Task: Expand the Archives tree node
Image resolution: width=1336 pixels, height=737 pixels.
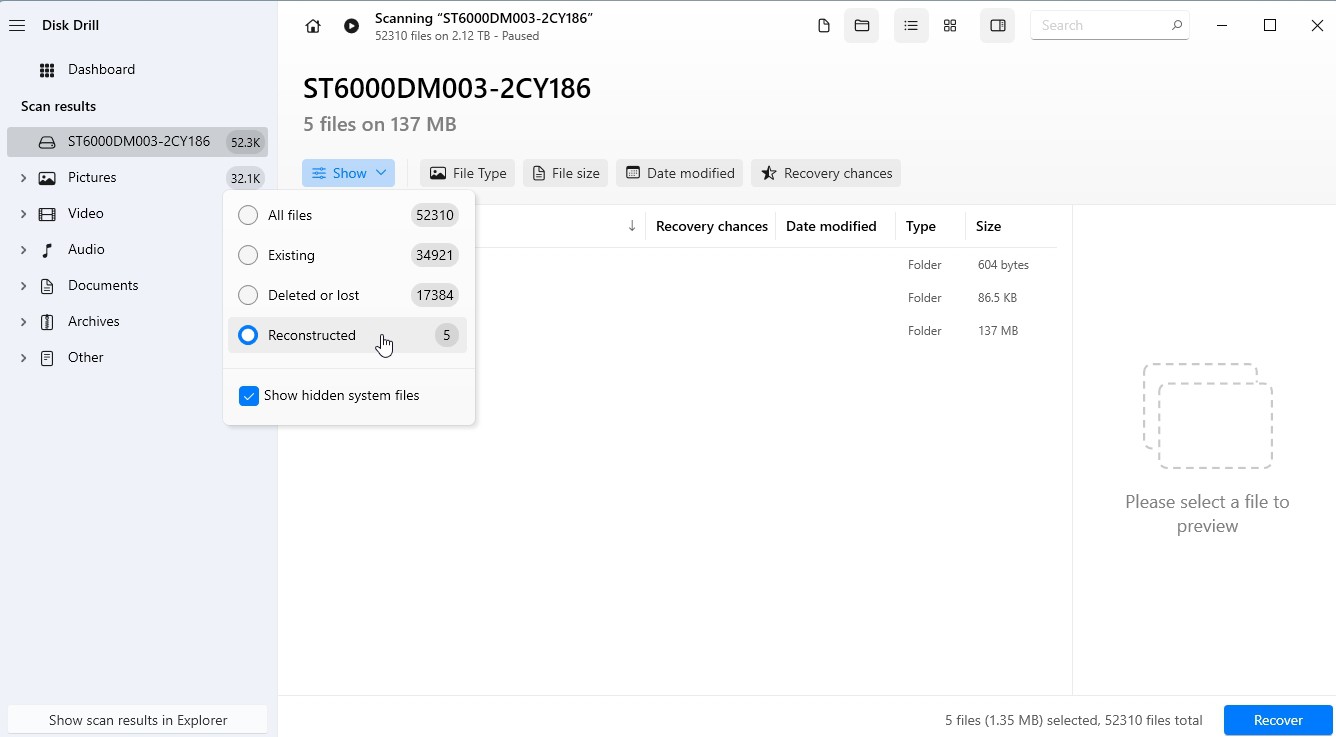Action: click(23, 322)
